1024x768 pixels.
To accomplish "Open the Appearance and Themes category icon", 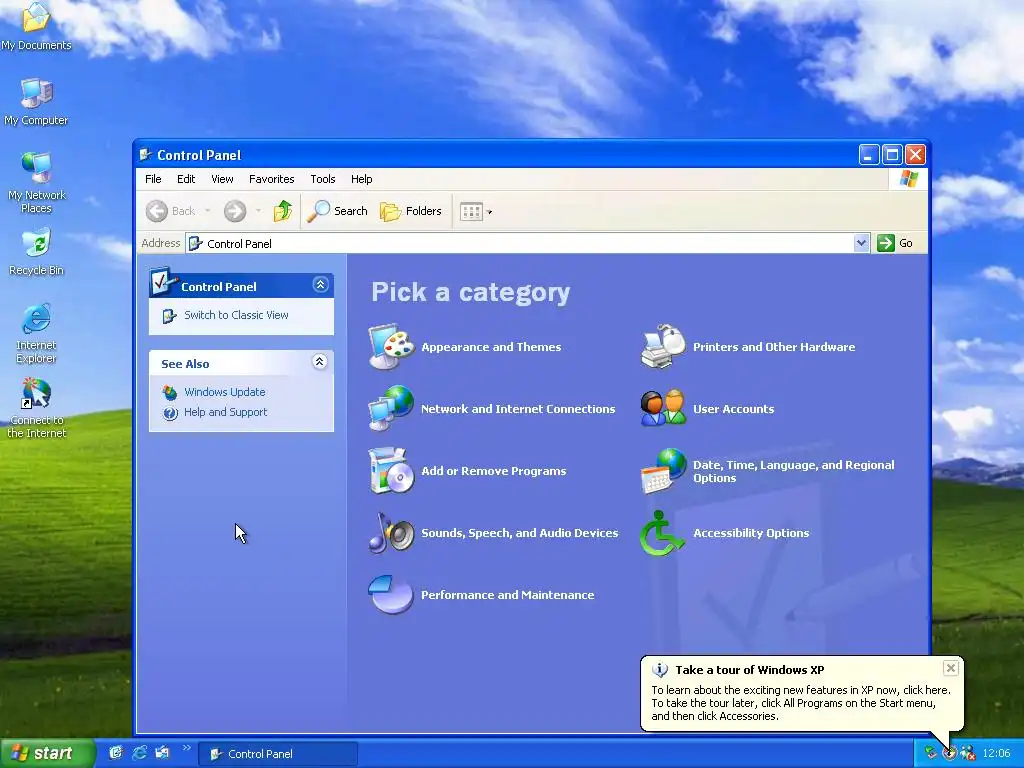I will (x=391, y=347).
